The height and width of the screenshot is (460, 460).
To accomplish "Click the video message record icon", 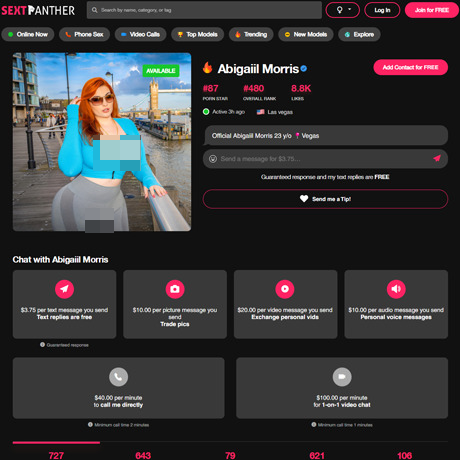I will (285, 289).
